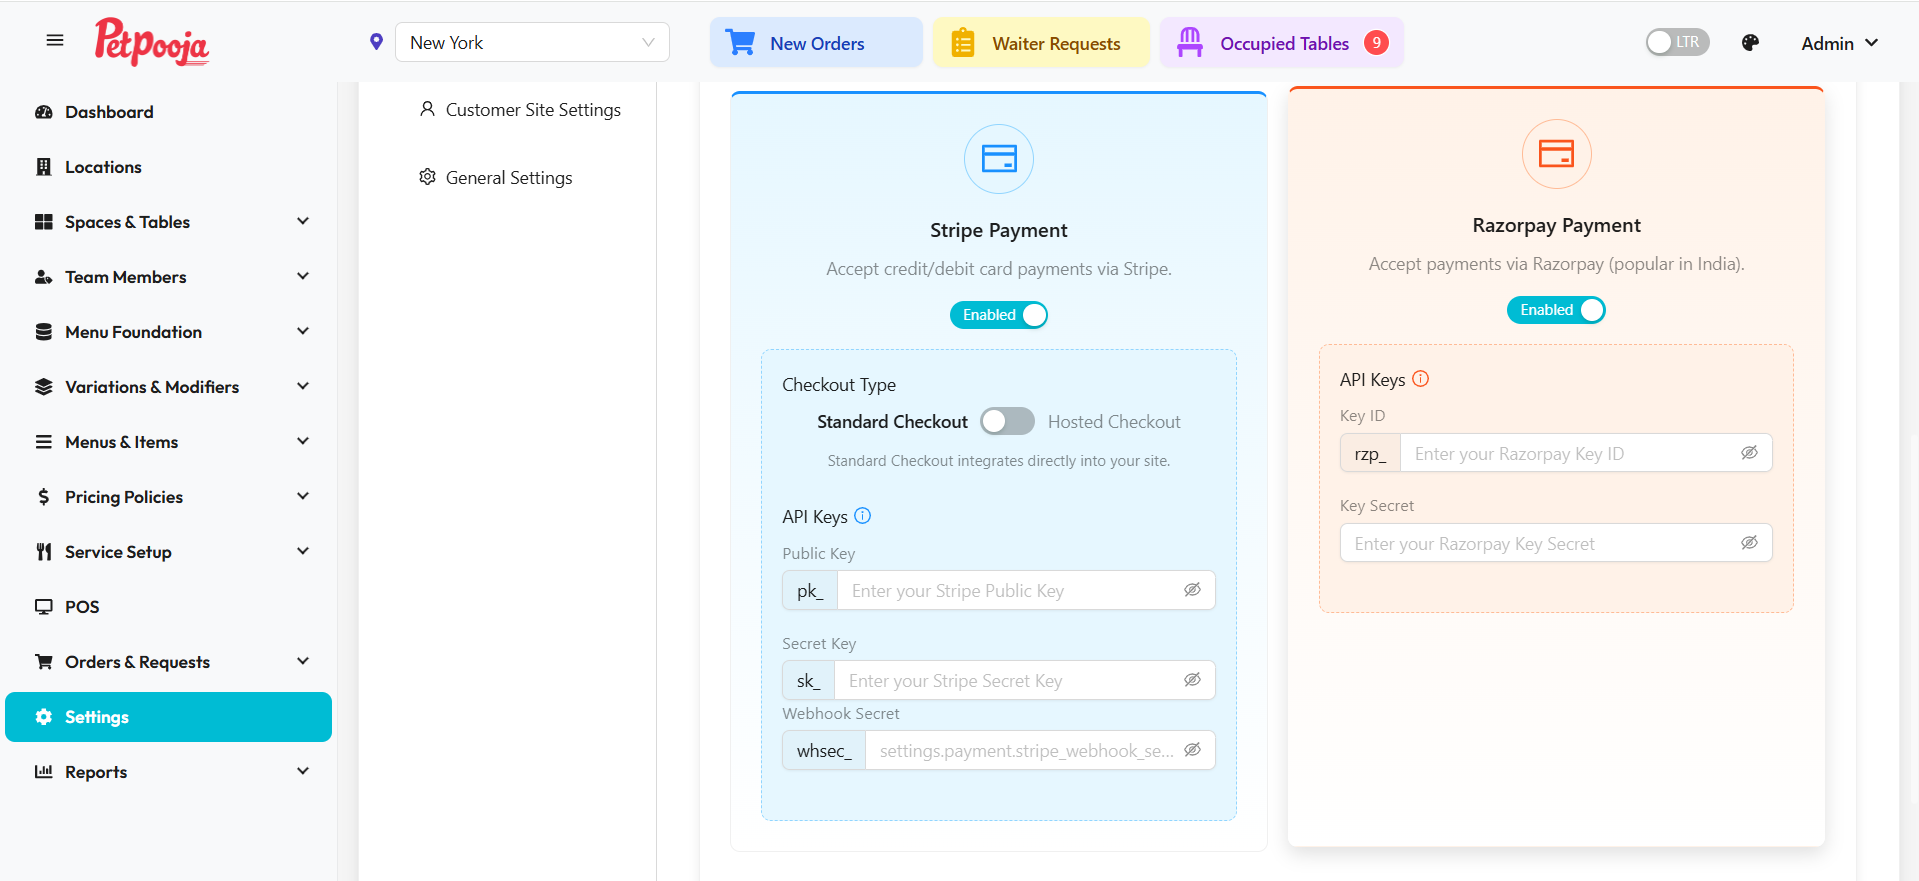
Task: Click the Spaces & Tables grid icon
Action: [x=44, y=222]
